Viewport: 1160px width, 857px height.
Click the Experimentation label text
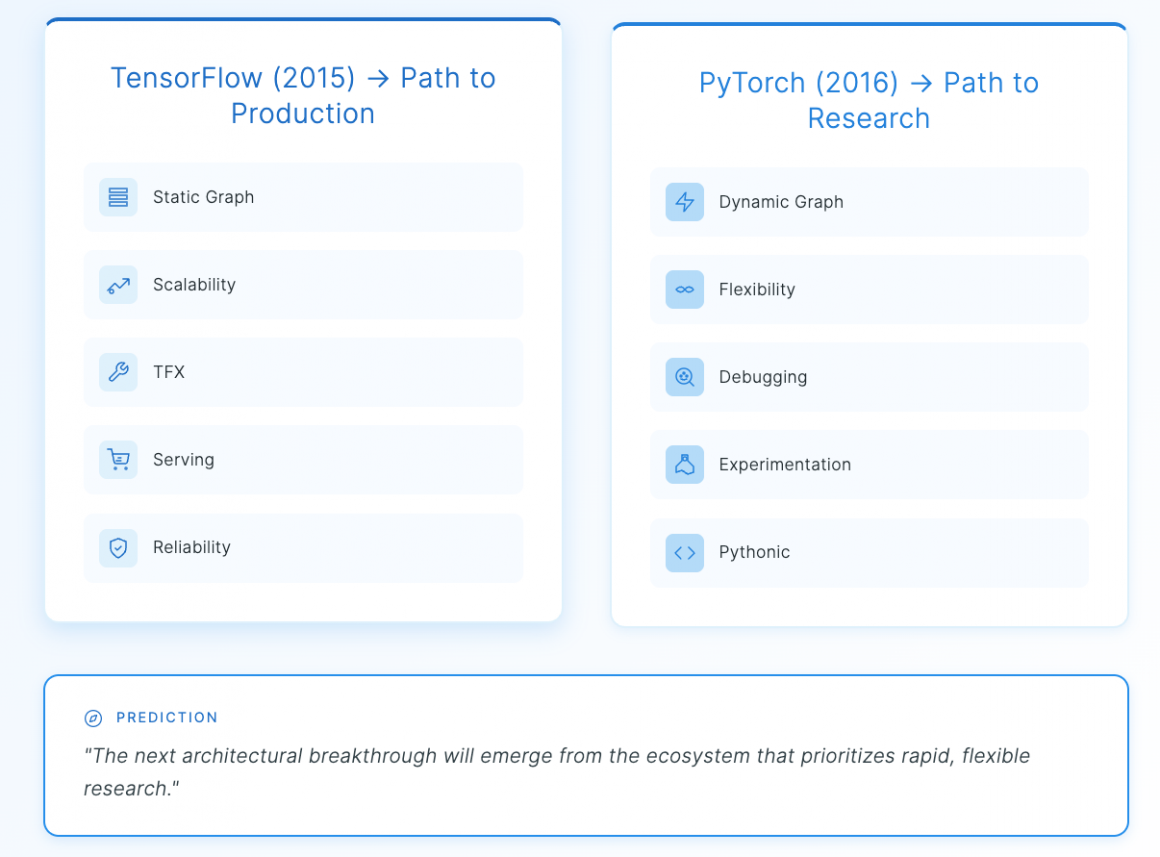(784, 465)
